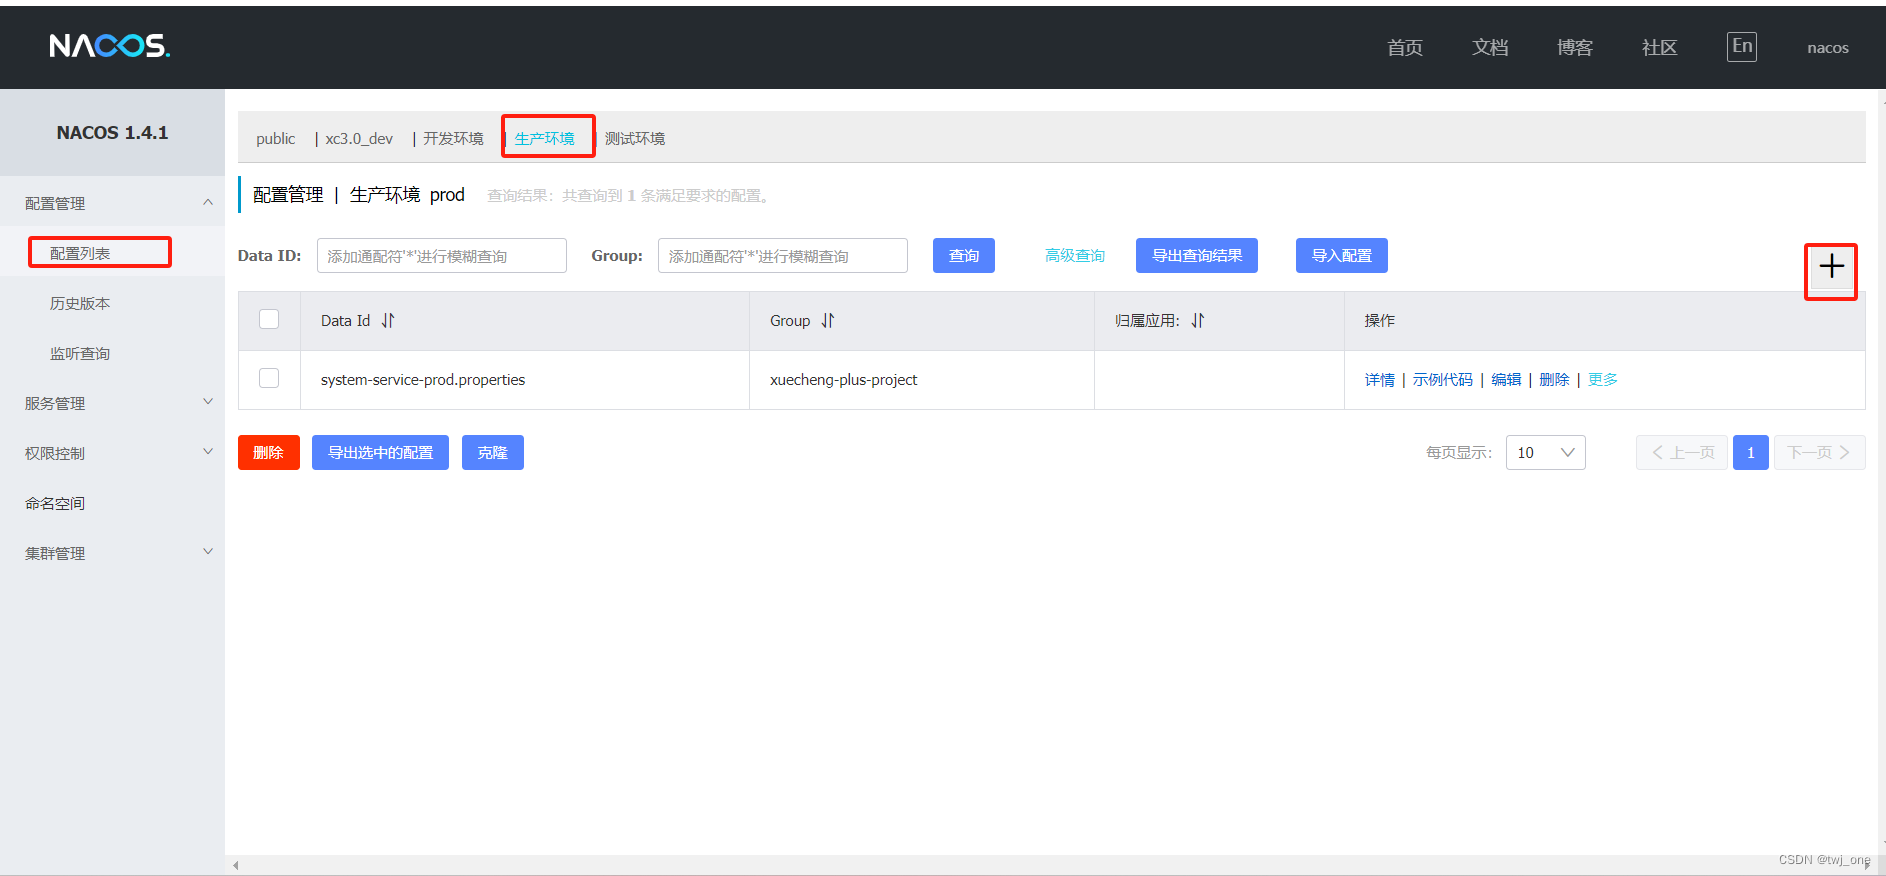Expand the 集群管理 sidebar section

[112, 553]
